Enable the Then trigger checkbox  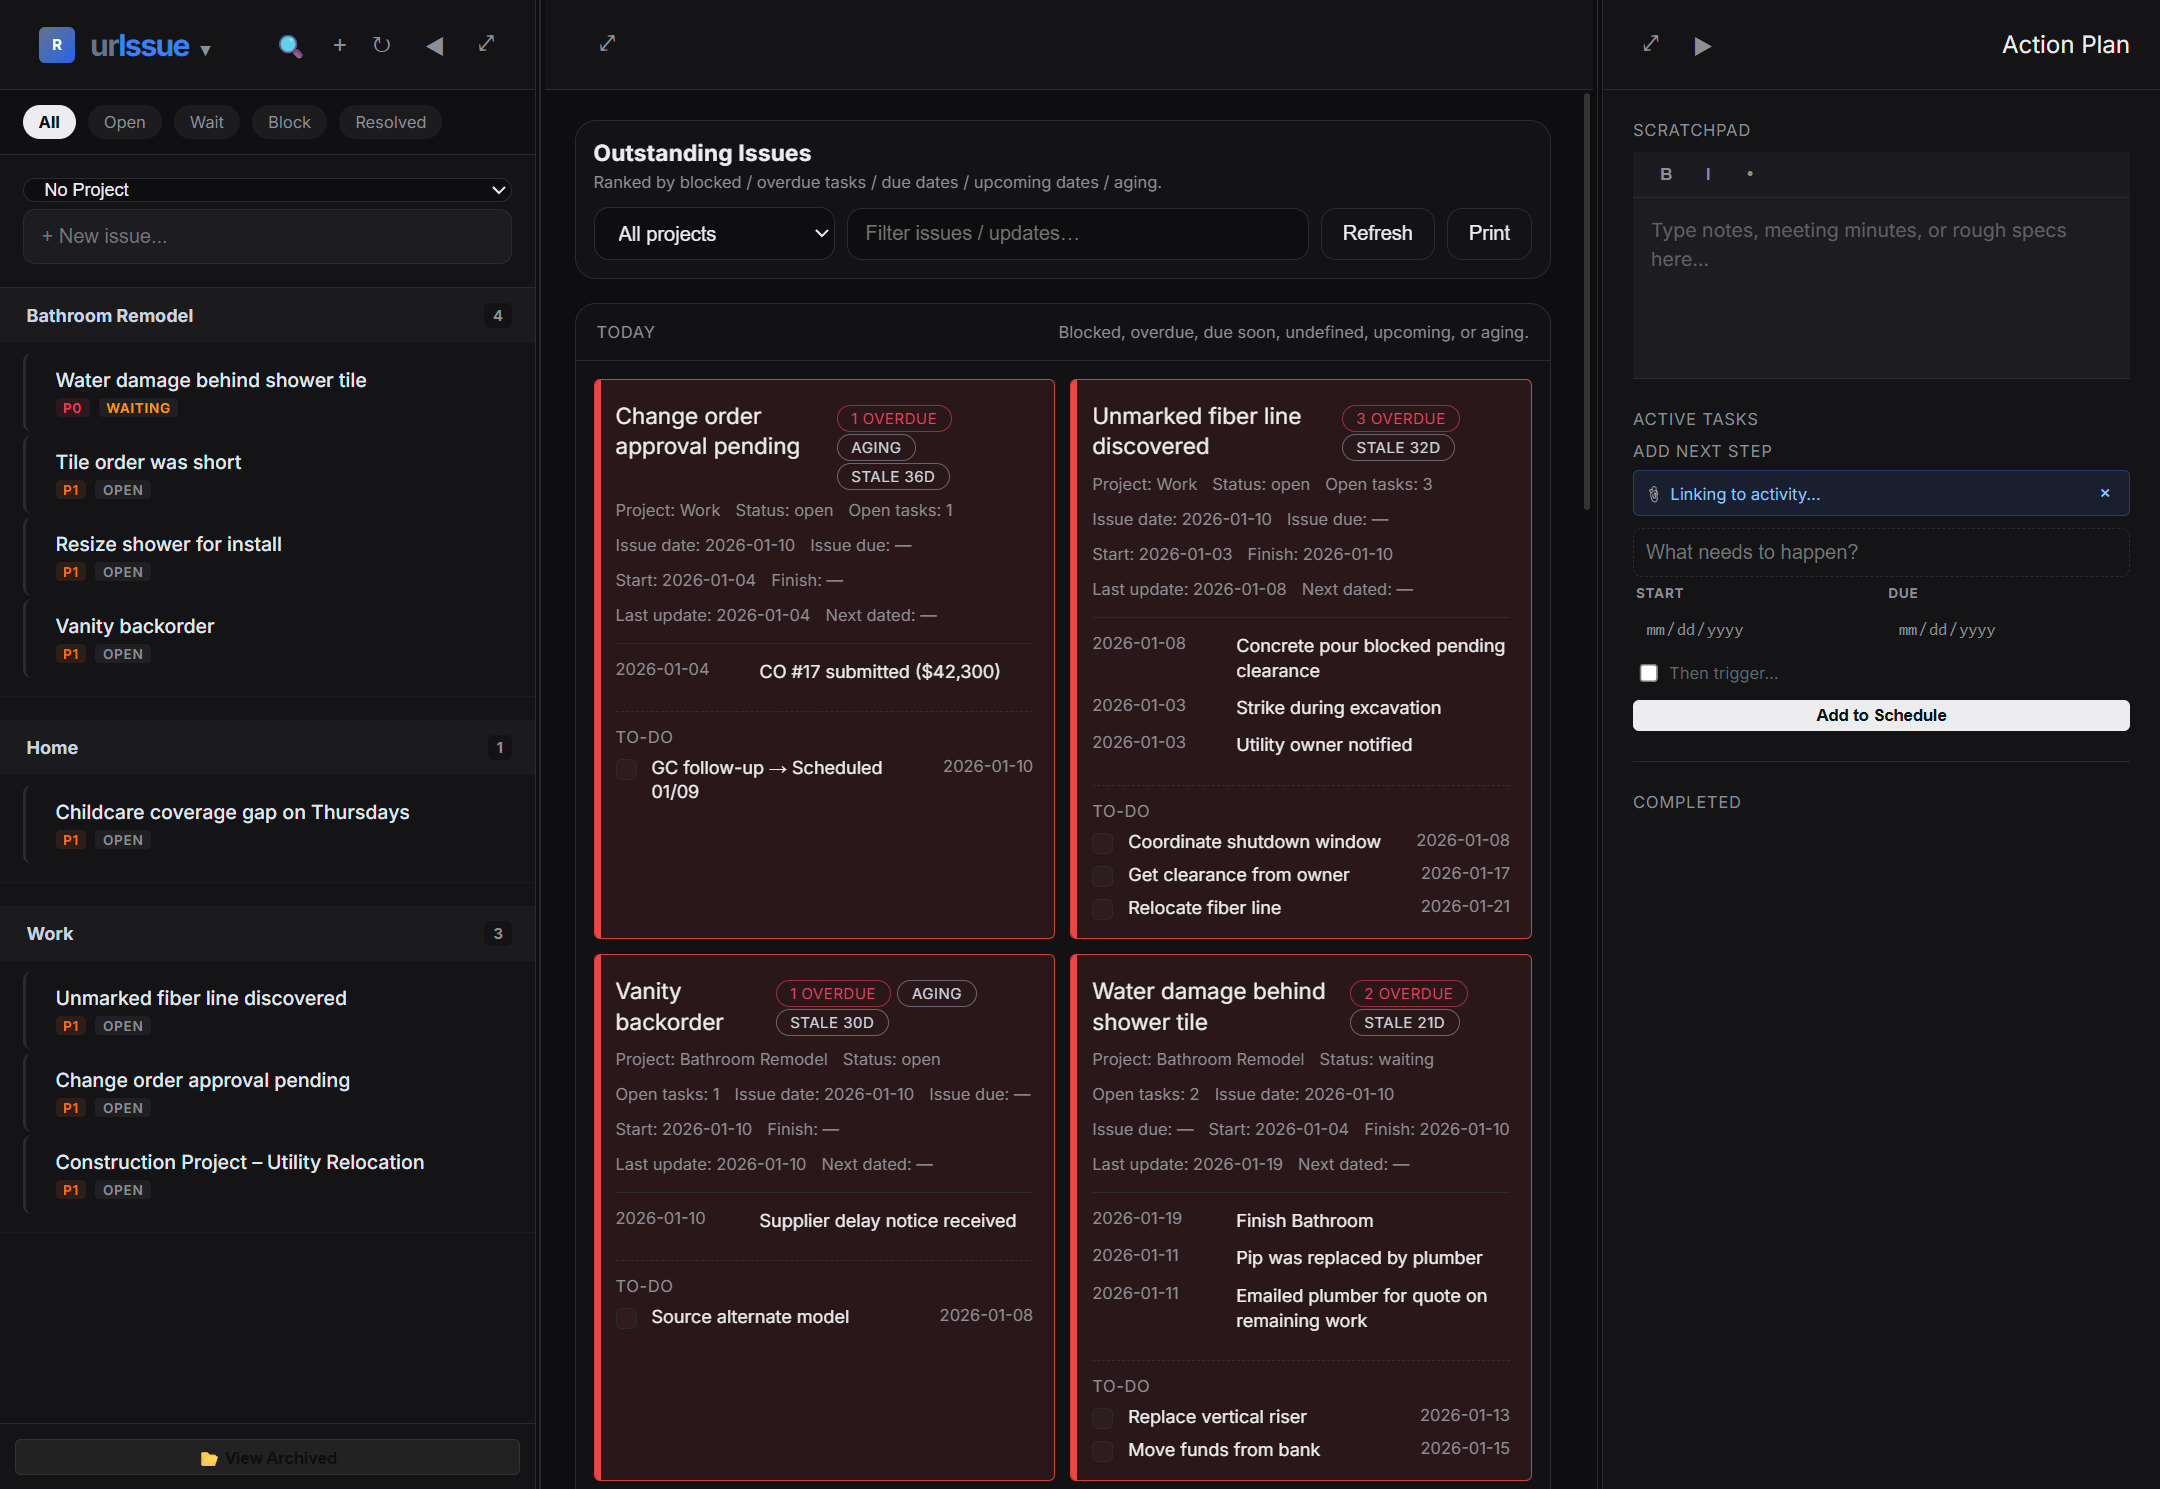click(1649, 673)
